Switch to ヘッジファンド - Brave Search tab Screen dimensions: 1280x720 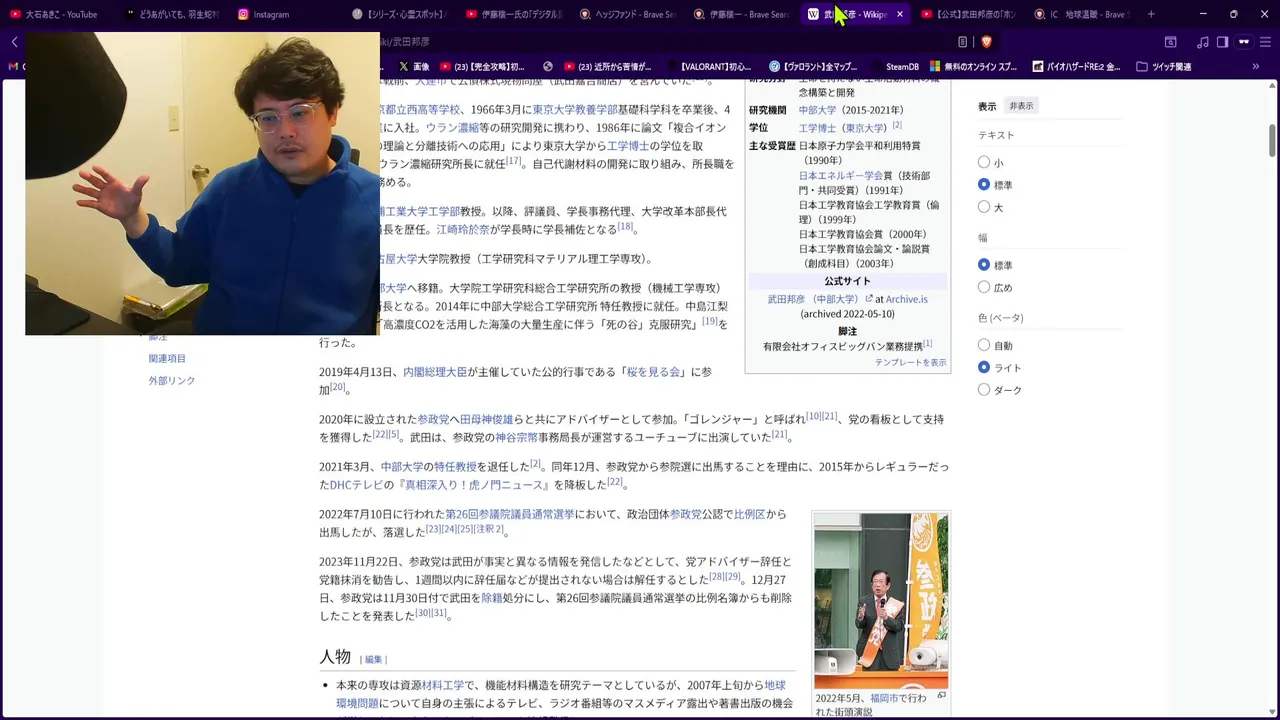[x=630, y=14]
